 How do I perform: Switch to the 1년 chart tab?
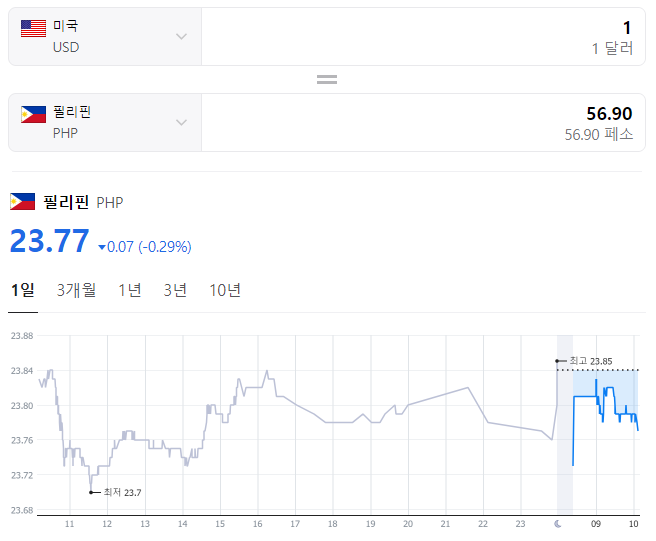click(130, 290)
